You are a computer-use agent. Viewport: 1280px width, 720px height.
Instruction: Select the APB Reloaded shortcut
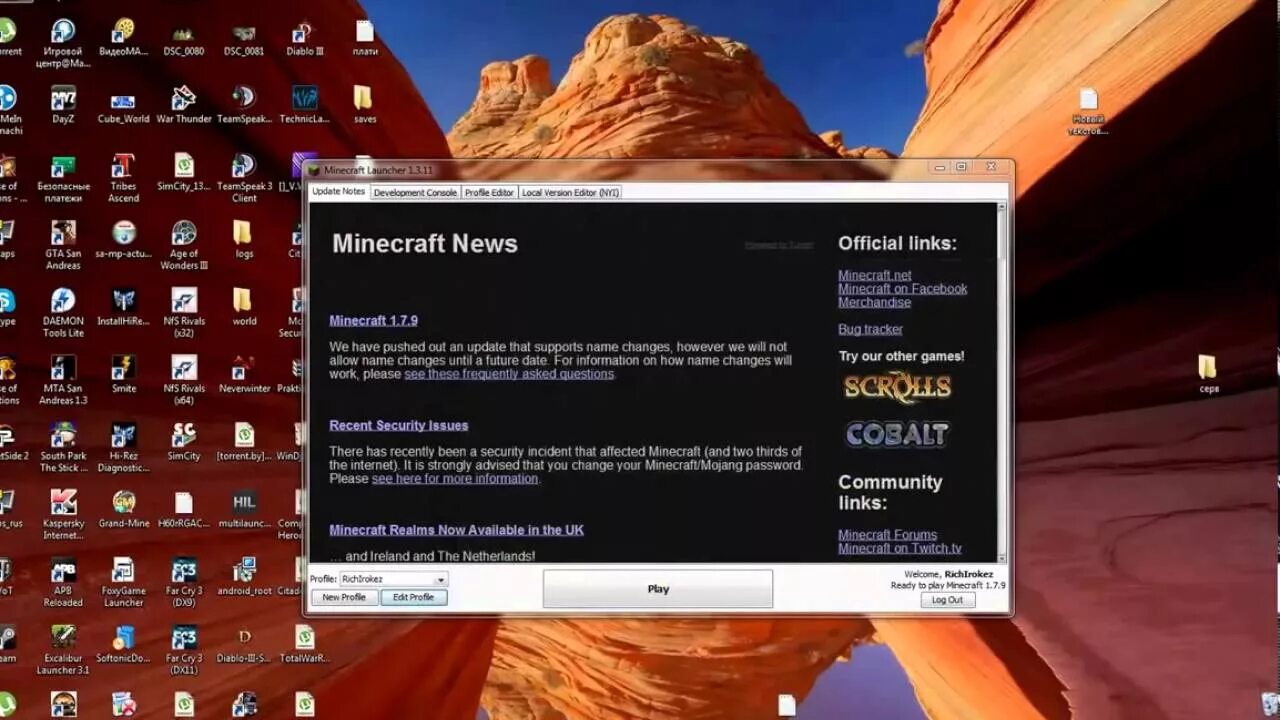[63, 582]
